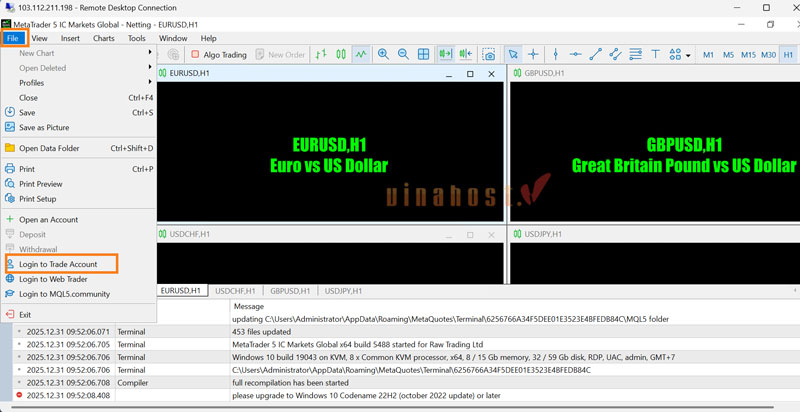Image resolution: width=800 pixels, height=412 pixels.
Task: Switch to the GBPUSD,H1 chart tab
Action: pyautogui.click(x=289, y=290)
